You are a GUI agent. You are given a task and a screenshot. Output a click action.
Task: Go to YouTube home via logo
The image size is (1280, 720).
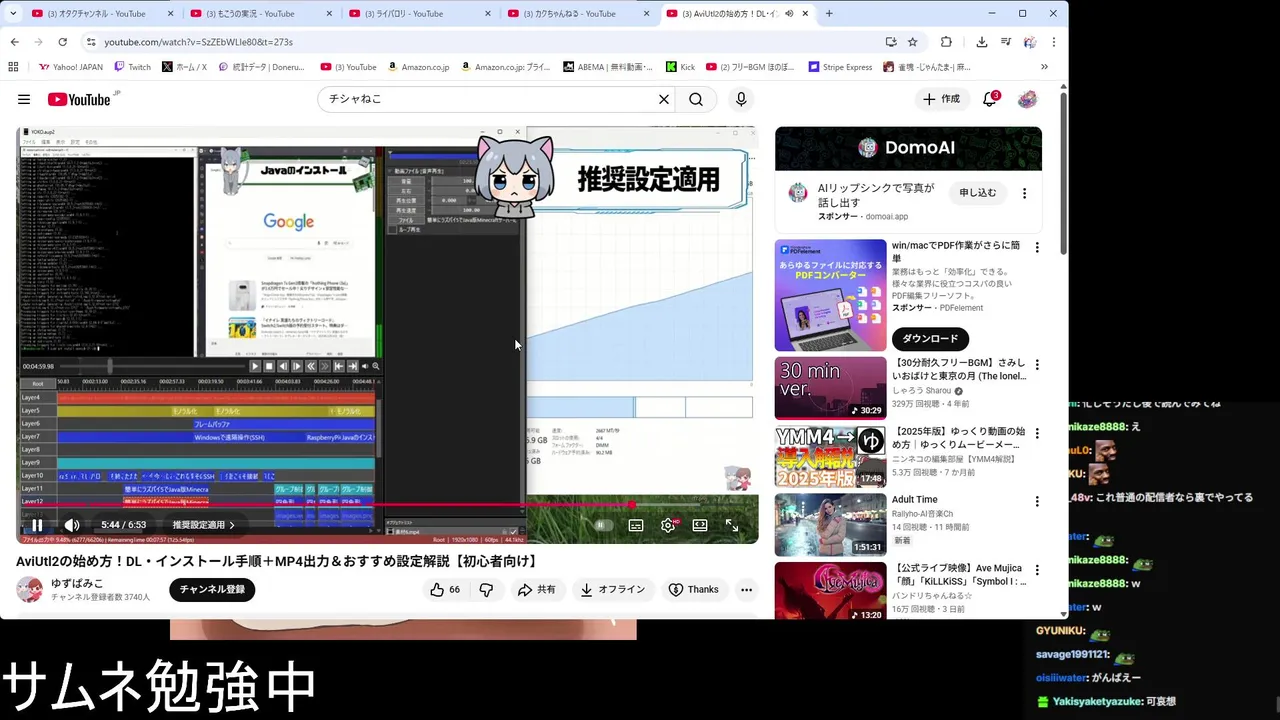coord(79,99)
